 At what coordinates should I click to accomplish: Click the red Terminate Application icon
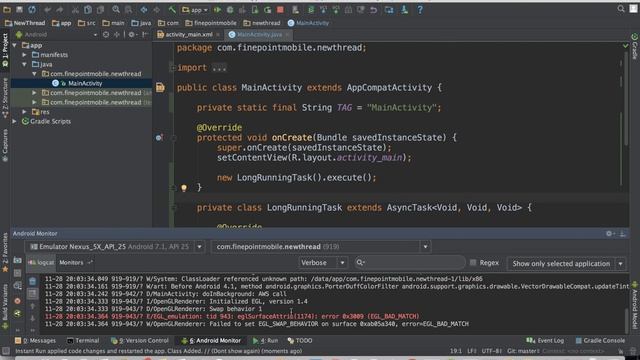pos(18,301)
